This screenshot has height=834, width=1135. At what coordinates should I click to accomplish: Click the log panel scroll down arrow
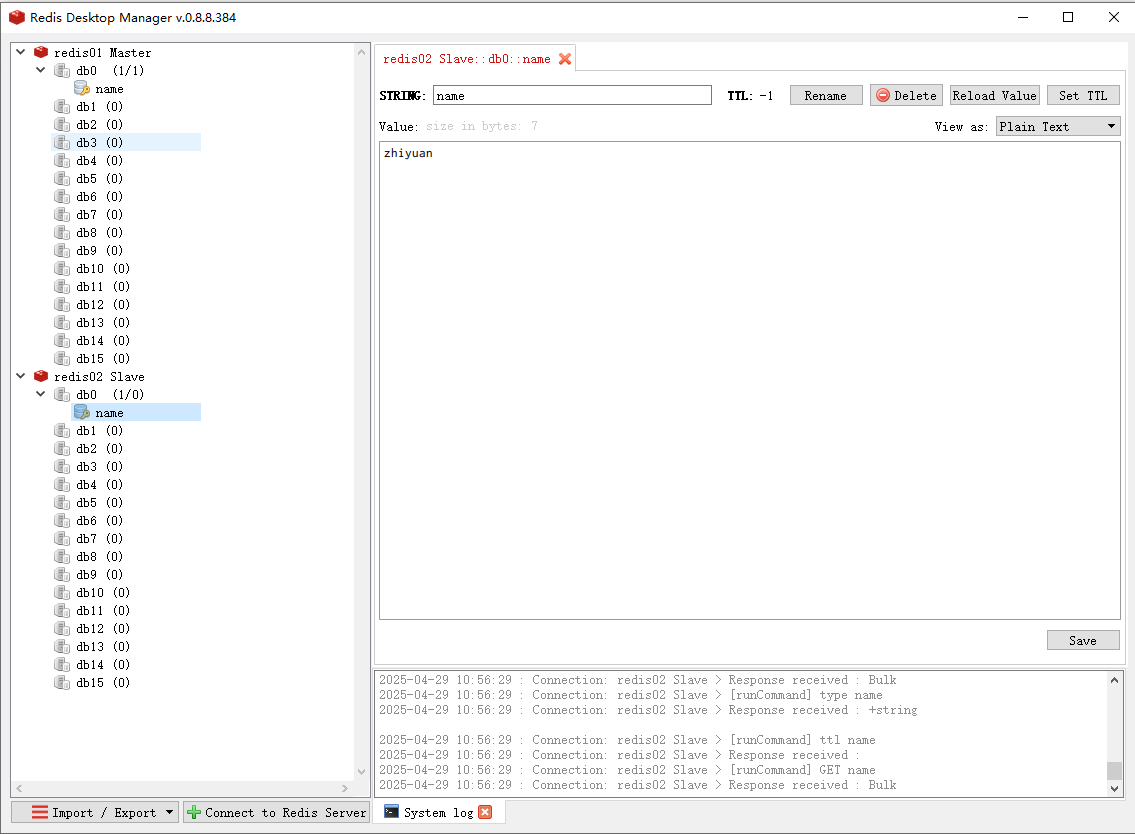(1115, 789)
